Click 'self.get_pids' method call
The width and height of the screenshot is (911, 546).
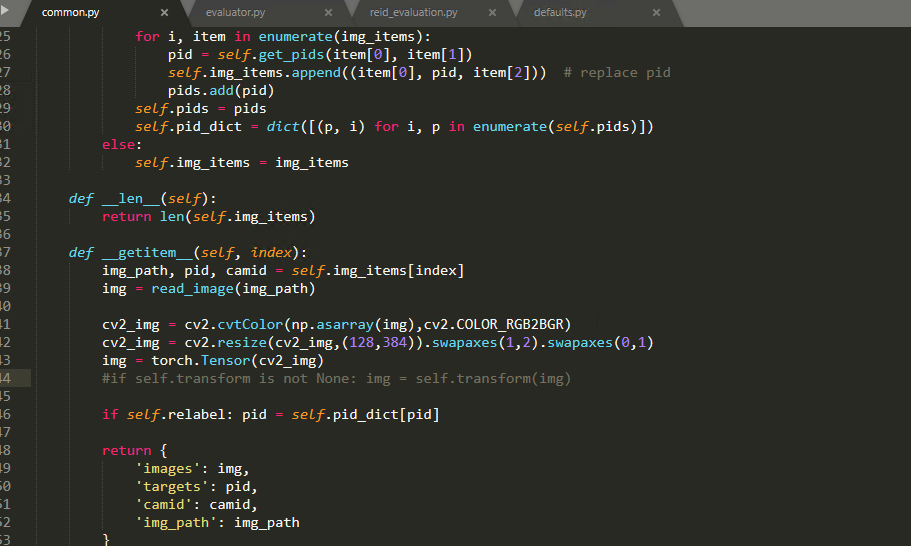pyautogui.click(x=271, y=55)
